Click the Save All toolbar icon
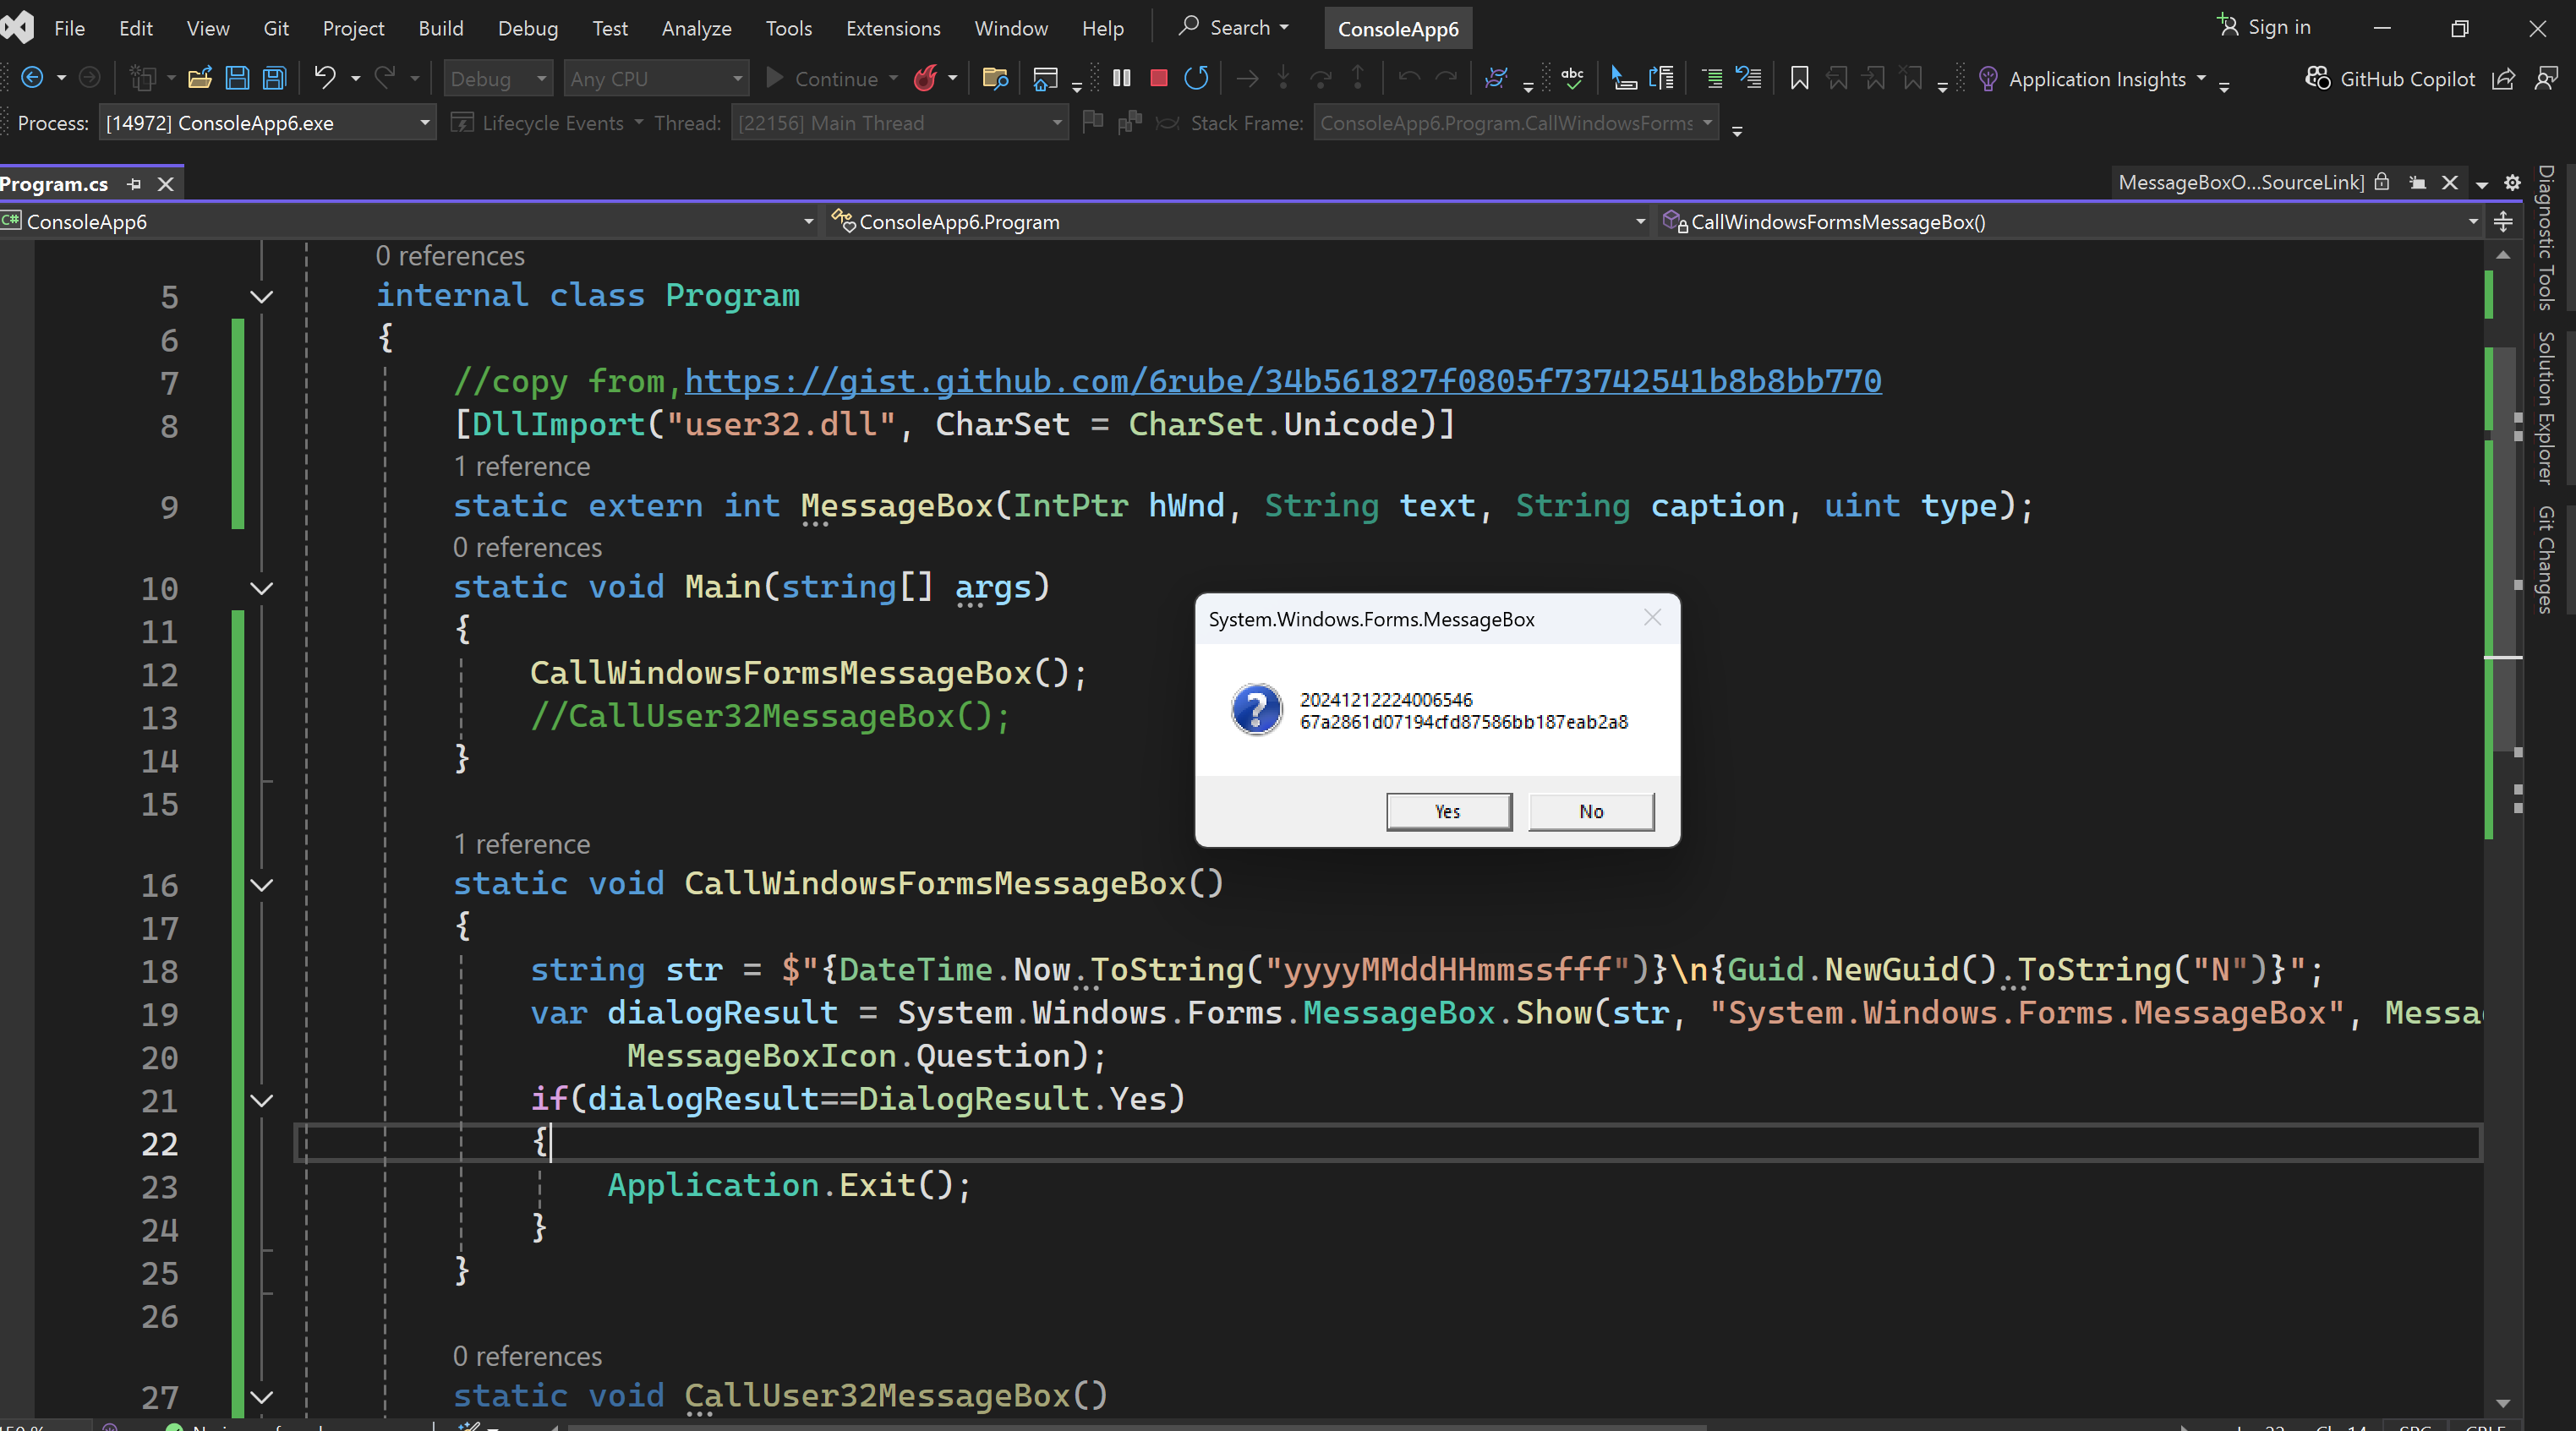2576x1431 pixels. coord(274,78)
